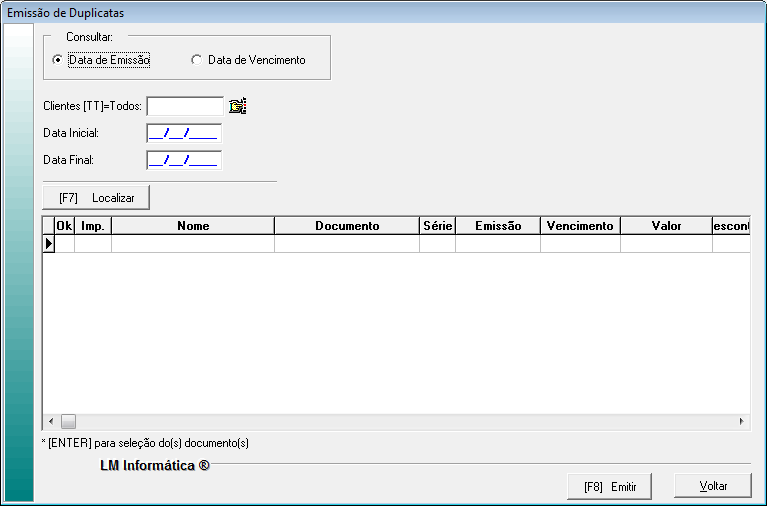
Task: Focus the Data Inicial date field
Action: (183, 133)
